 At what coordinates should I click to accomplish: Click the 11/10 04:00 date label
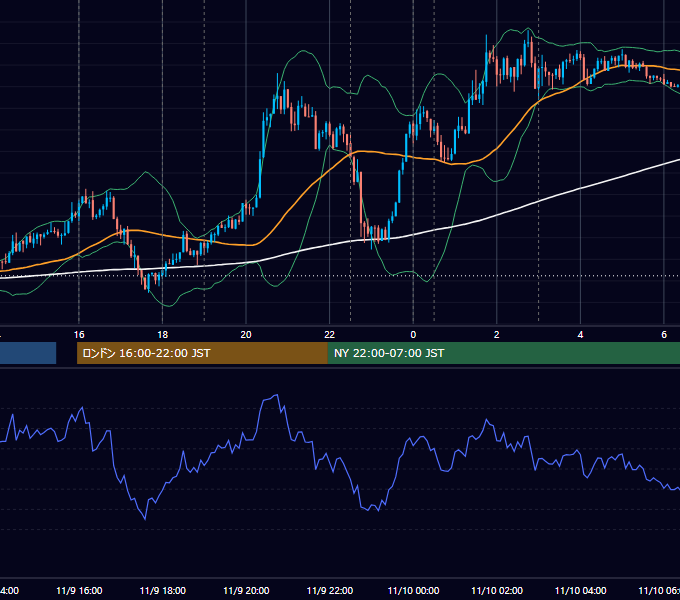coord(581,590)
